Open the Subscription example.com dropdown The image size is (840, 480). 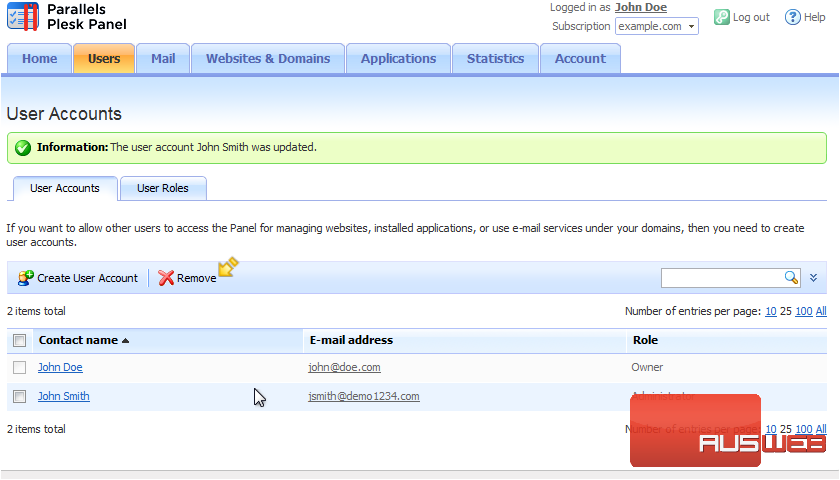[656, 26]
